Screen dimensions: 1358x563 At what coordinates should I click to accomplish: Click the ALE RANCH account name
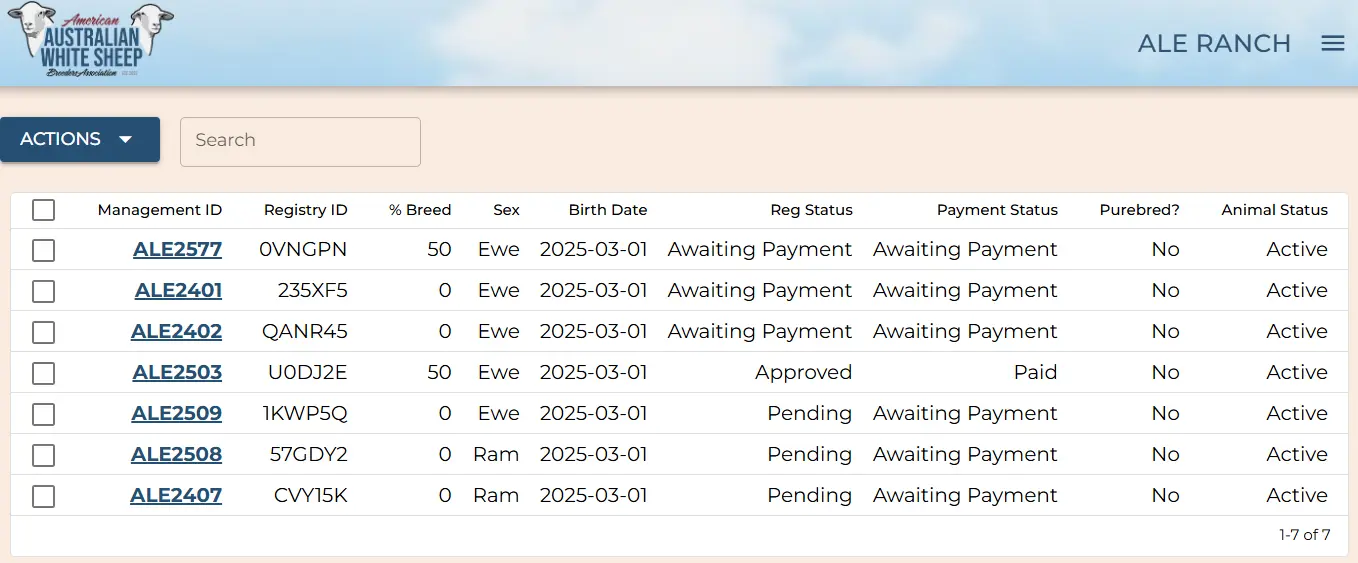pos(1214,44)
